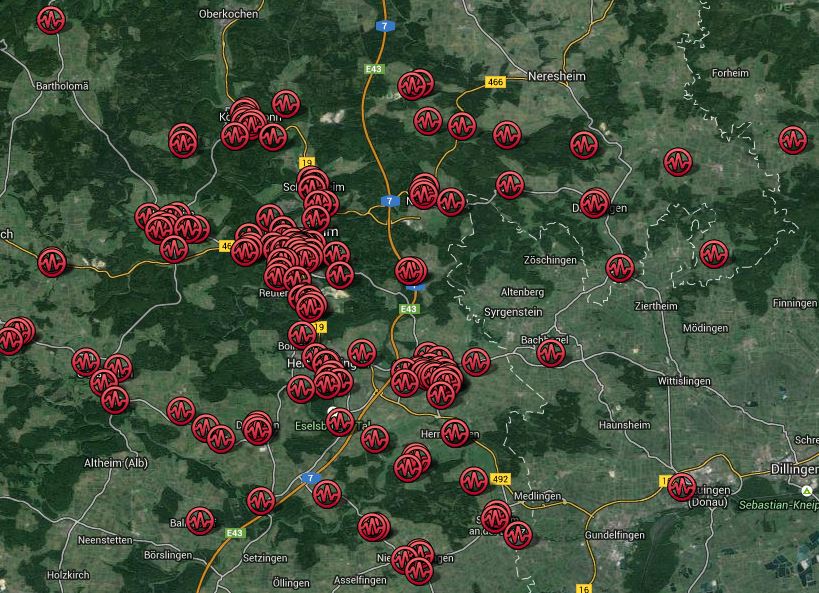Select the Ziertheim label

(x=656, y=306)
